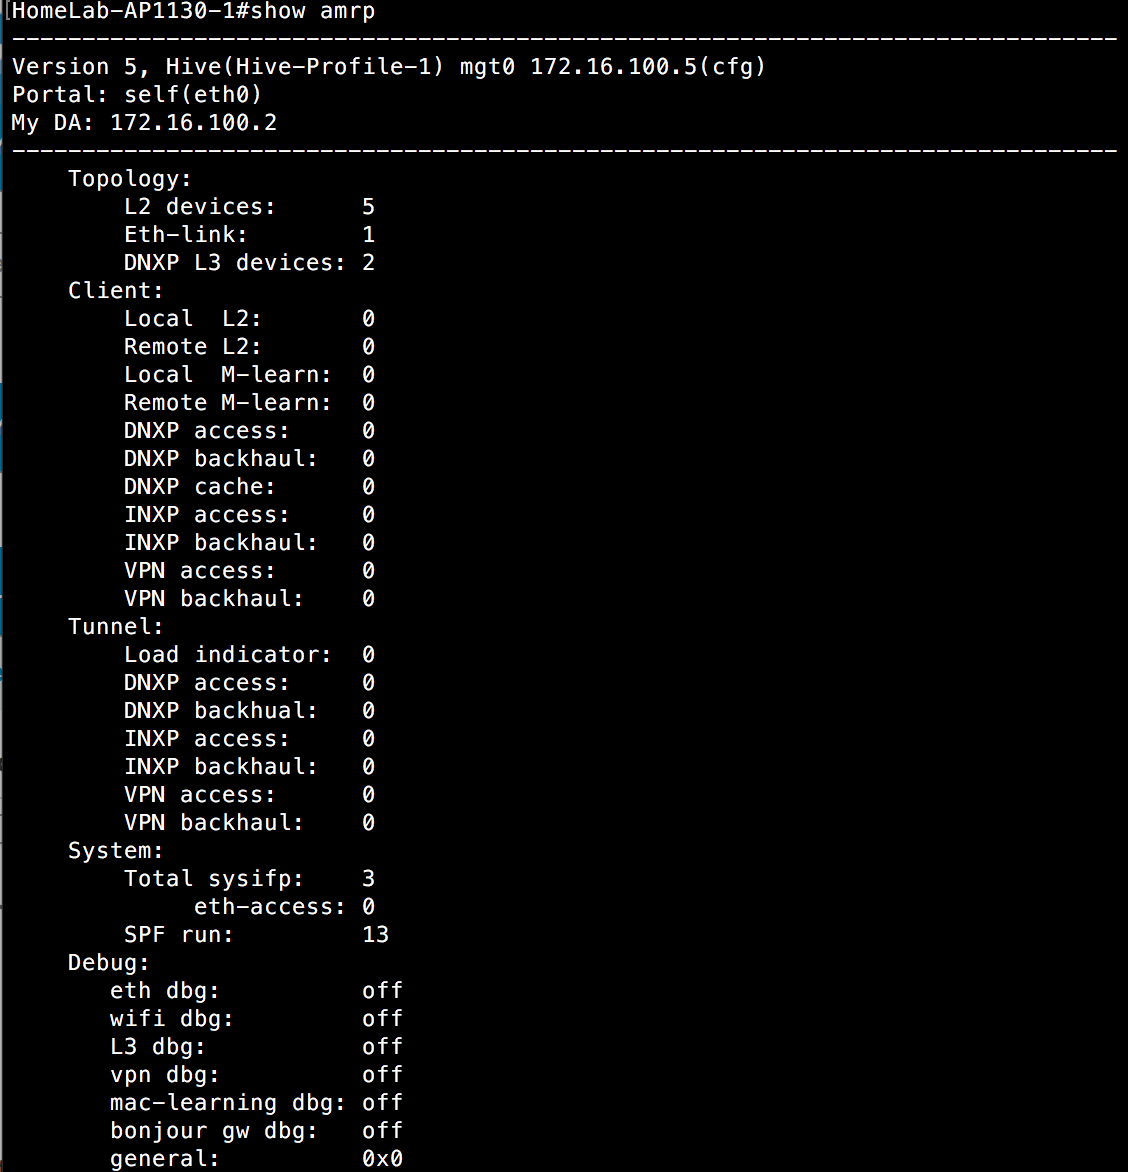Click the Load indicator label

(227, 655)
